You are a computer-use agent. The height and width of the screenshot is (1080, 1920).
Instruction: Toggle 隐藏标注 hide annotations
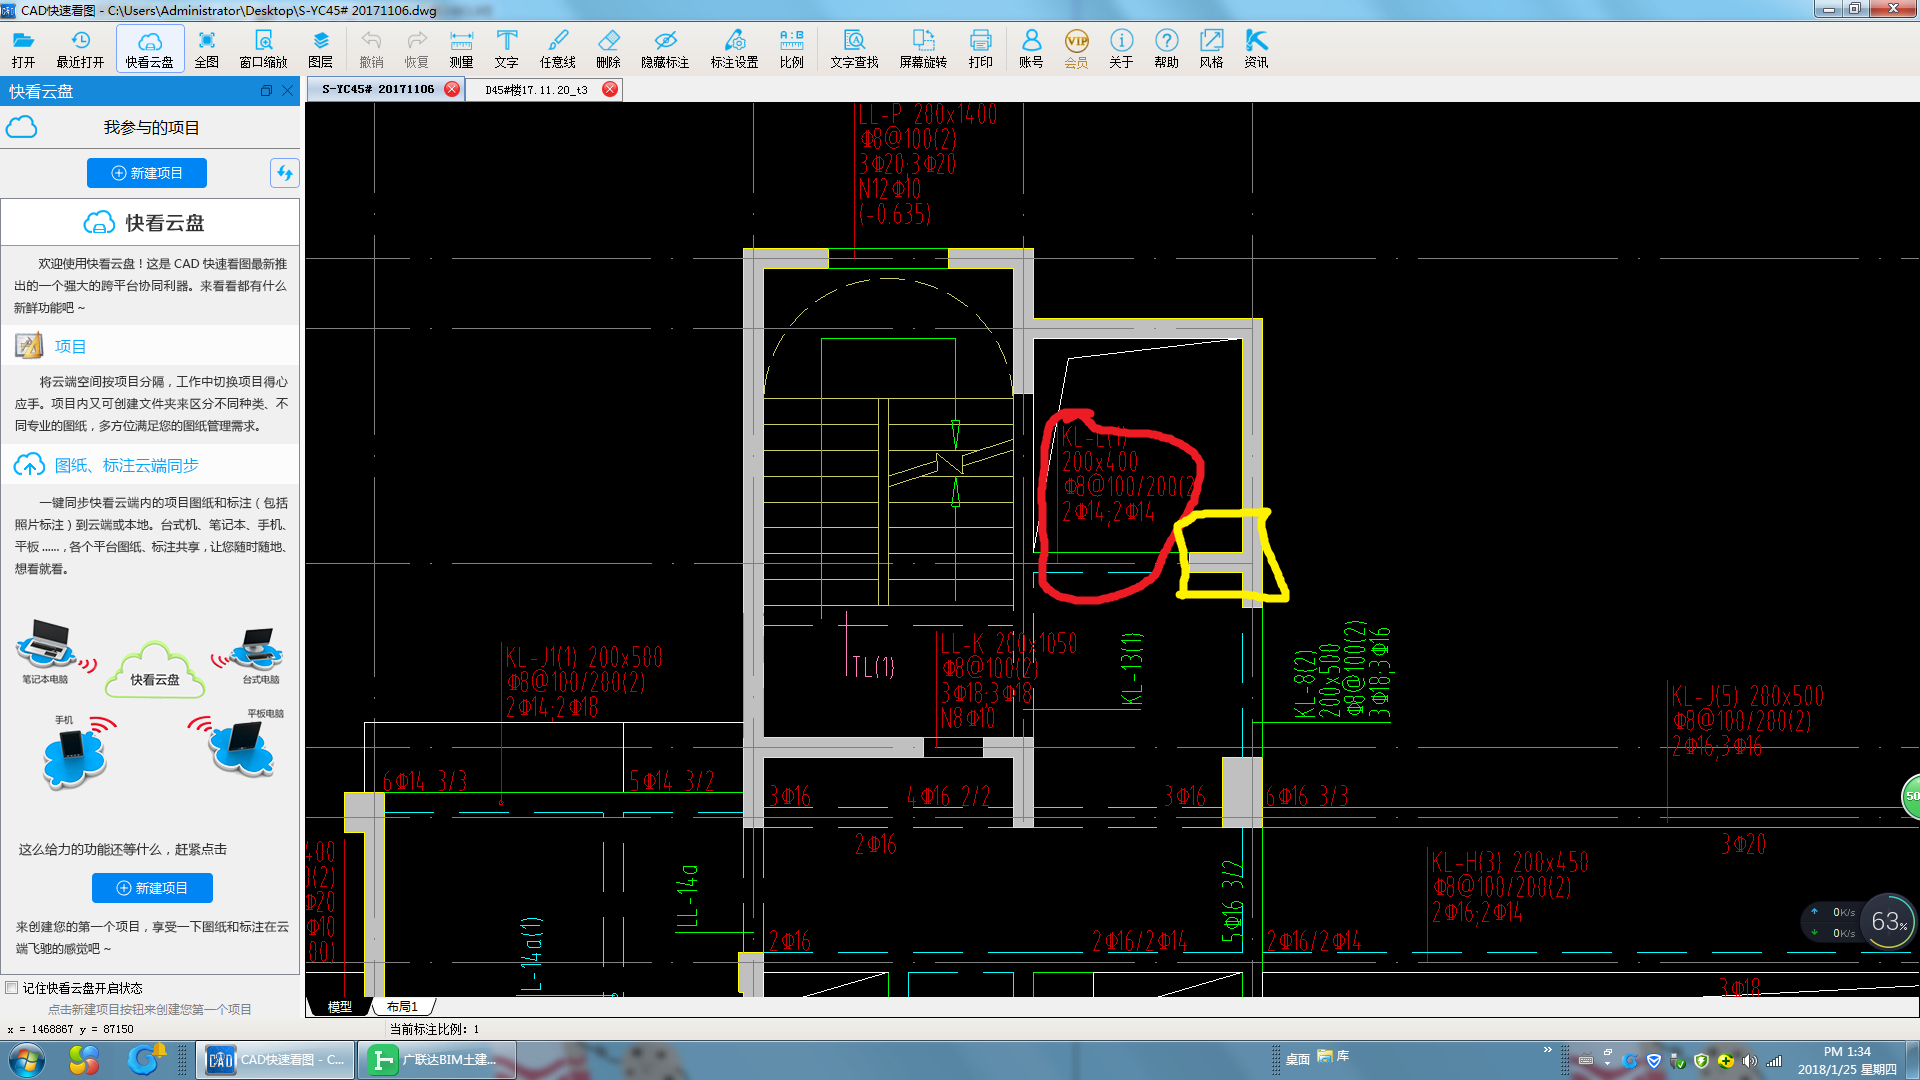pos(665,48)
